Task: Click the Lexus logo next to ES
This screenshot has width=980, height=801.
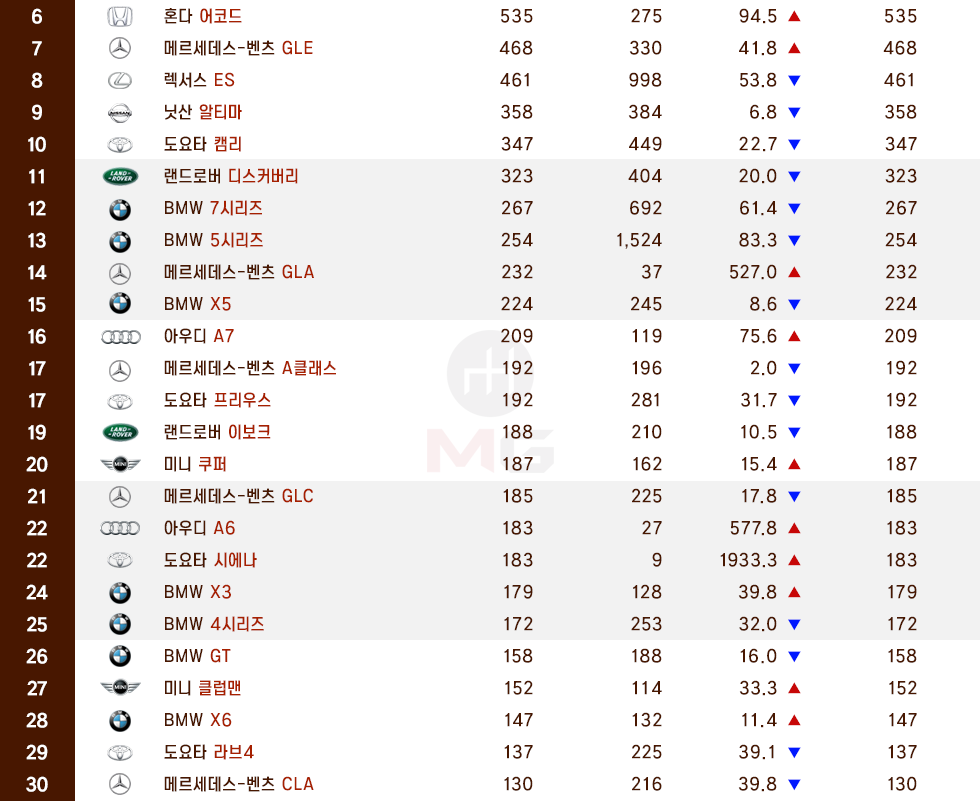Action: click(x=120, y=80)
